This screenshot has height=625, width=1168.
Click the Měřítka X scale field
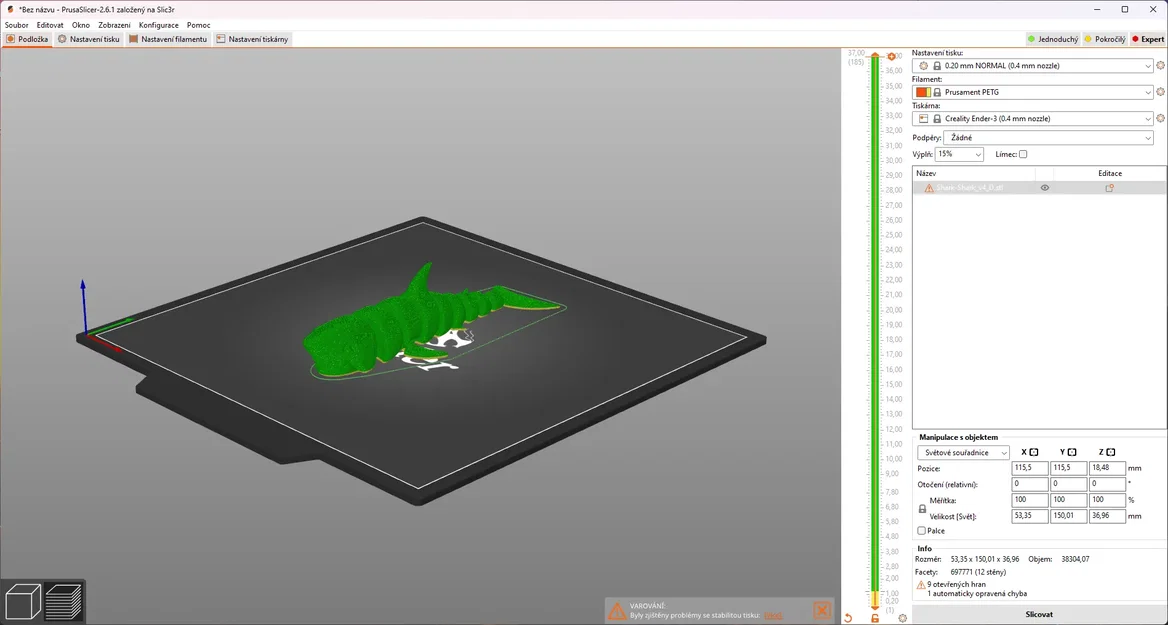click(x=1029, y=501)
